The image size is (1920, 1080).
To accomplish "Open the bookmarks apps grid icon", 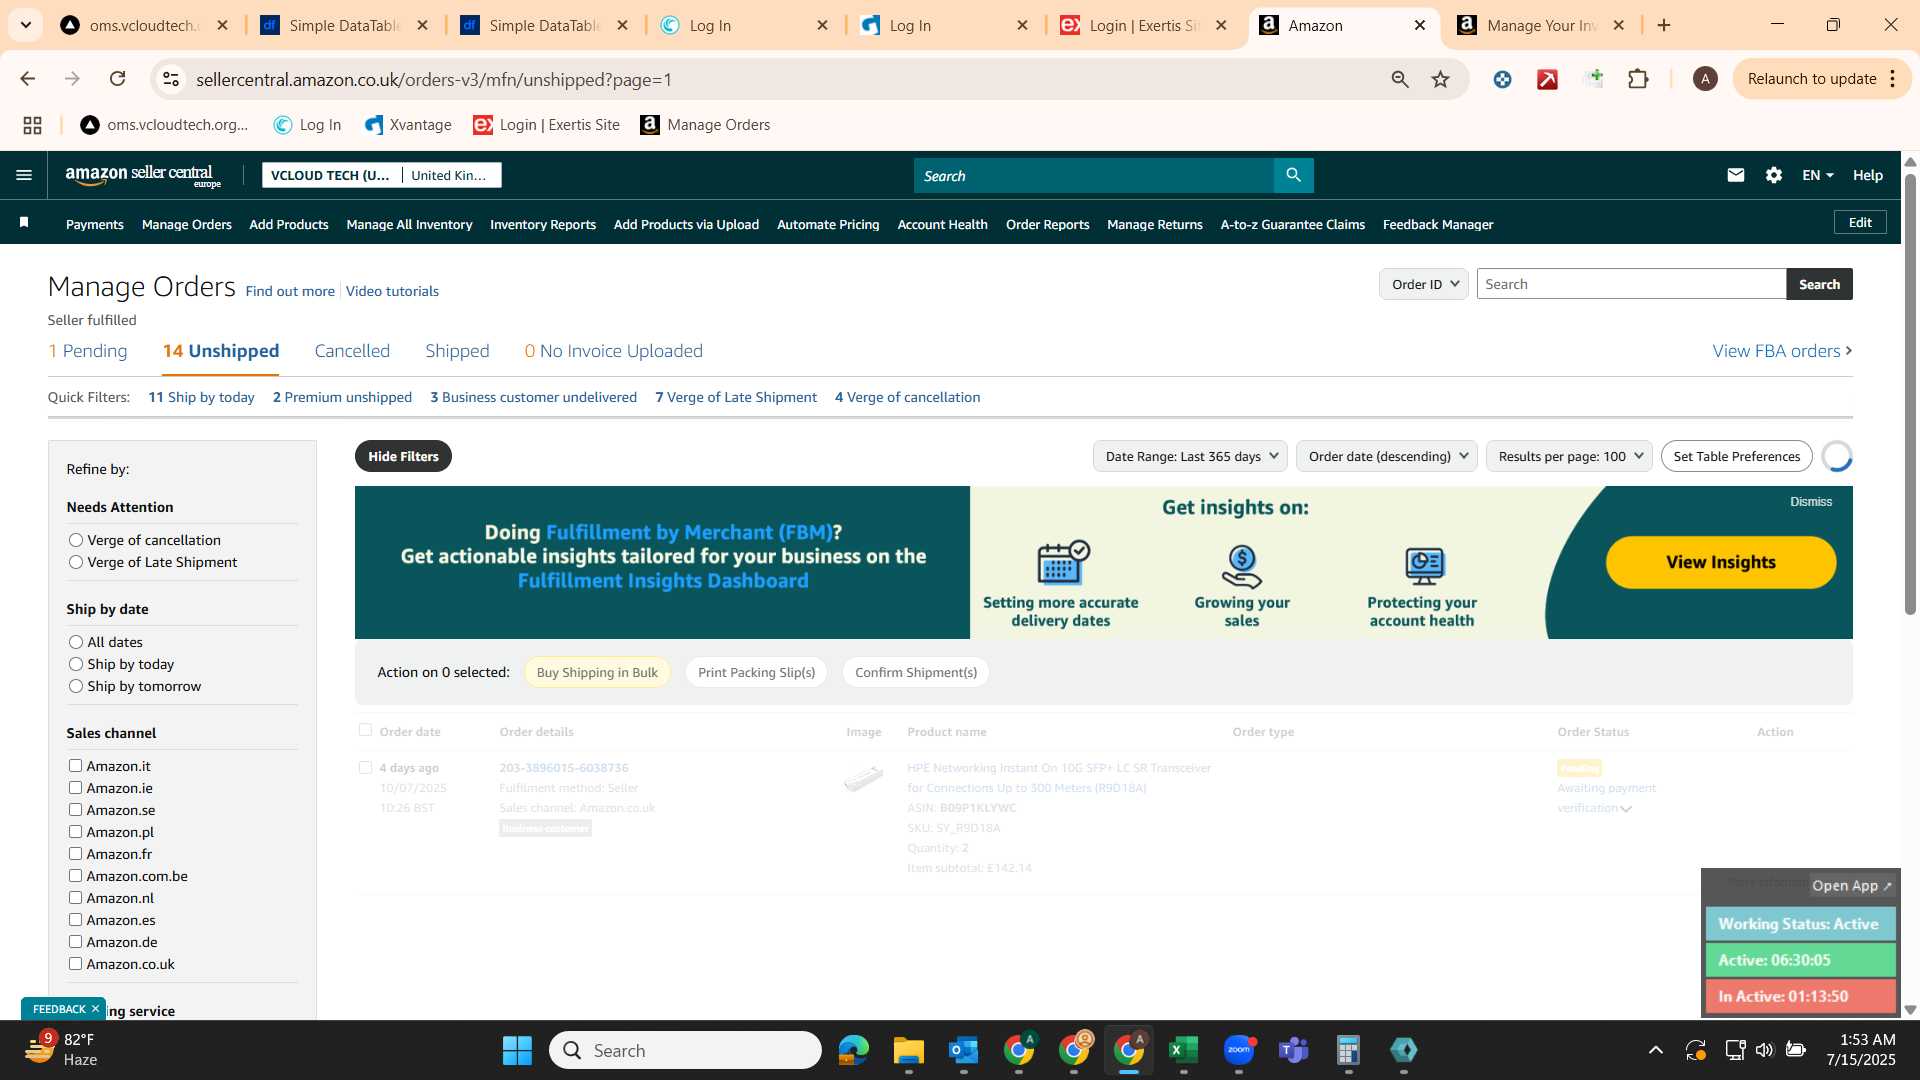I will click(x=32, y=125).
